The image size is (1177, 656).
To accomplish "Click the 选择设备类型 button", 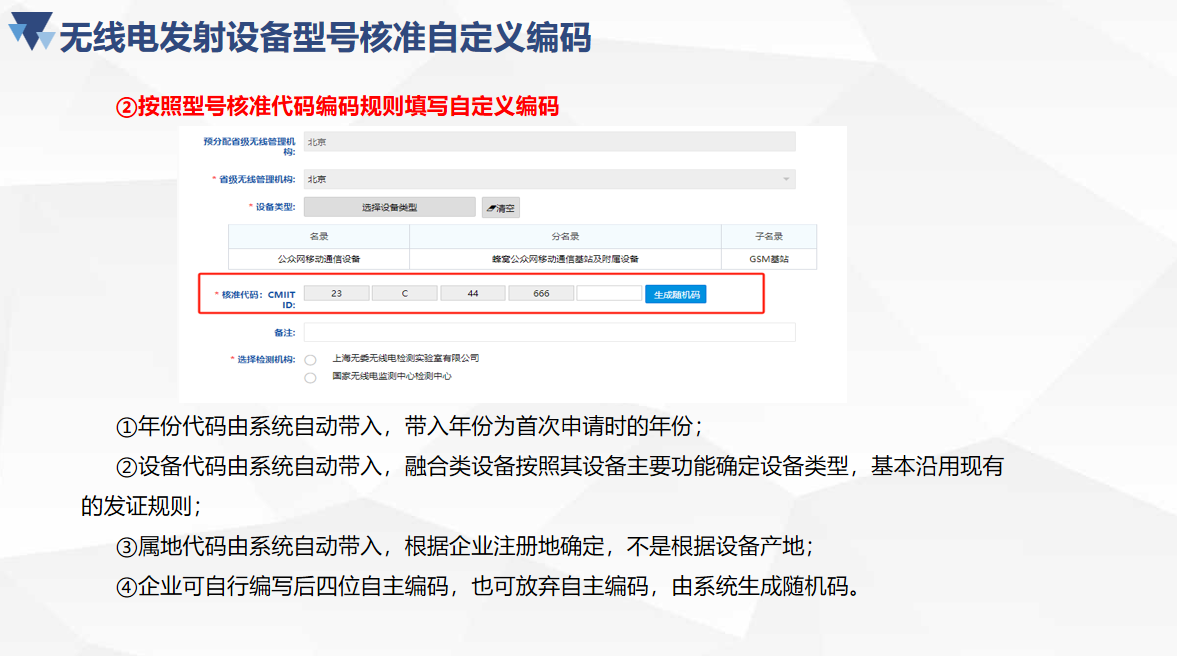I will click(x=389, y=207).
